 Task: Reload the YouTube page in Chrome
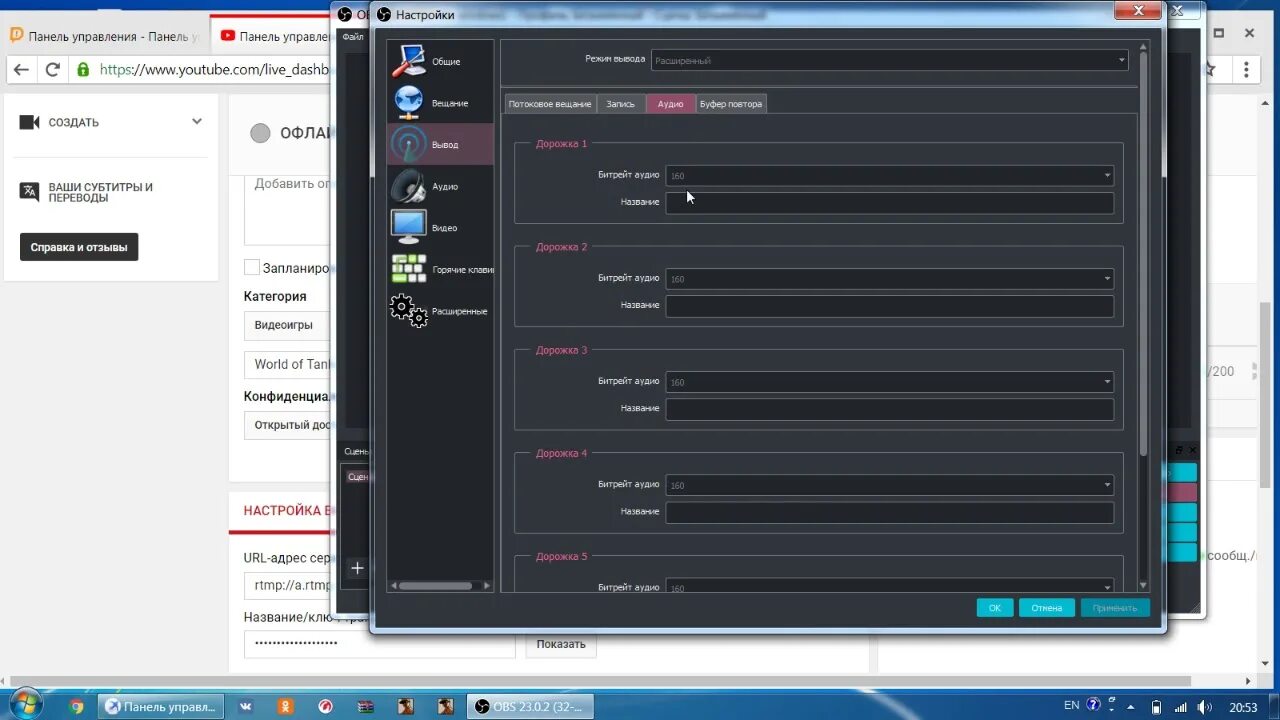[x=53, y=70]
